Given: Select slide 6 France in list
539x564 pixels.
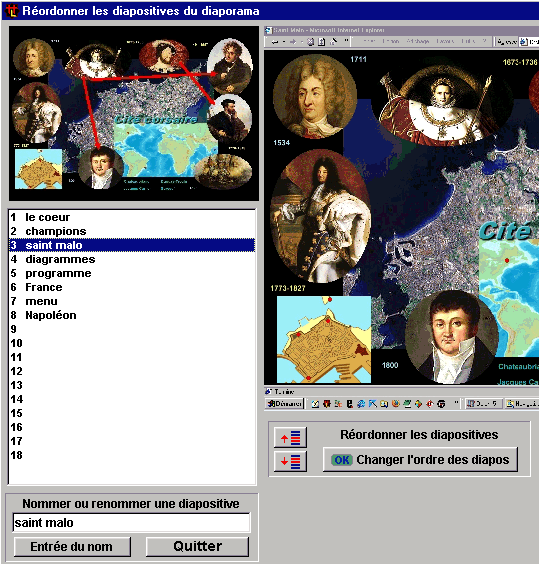Looking at the screenshot, I should [132, 287].
